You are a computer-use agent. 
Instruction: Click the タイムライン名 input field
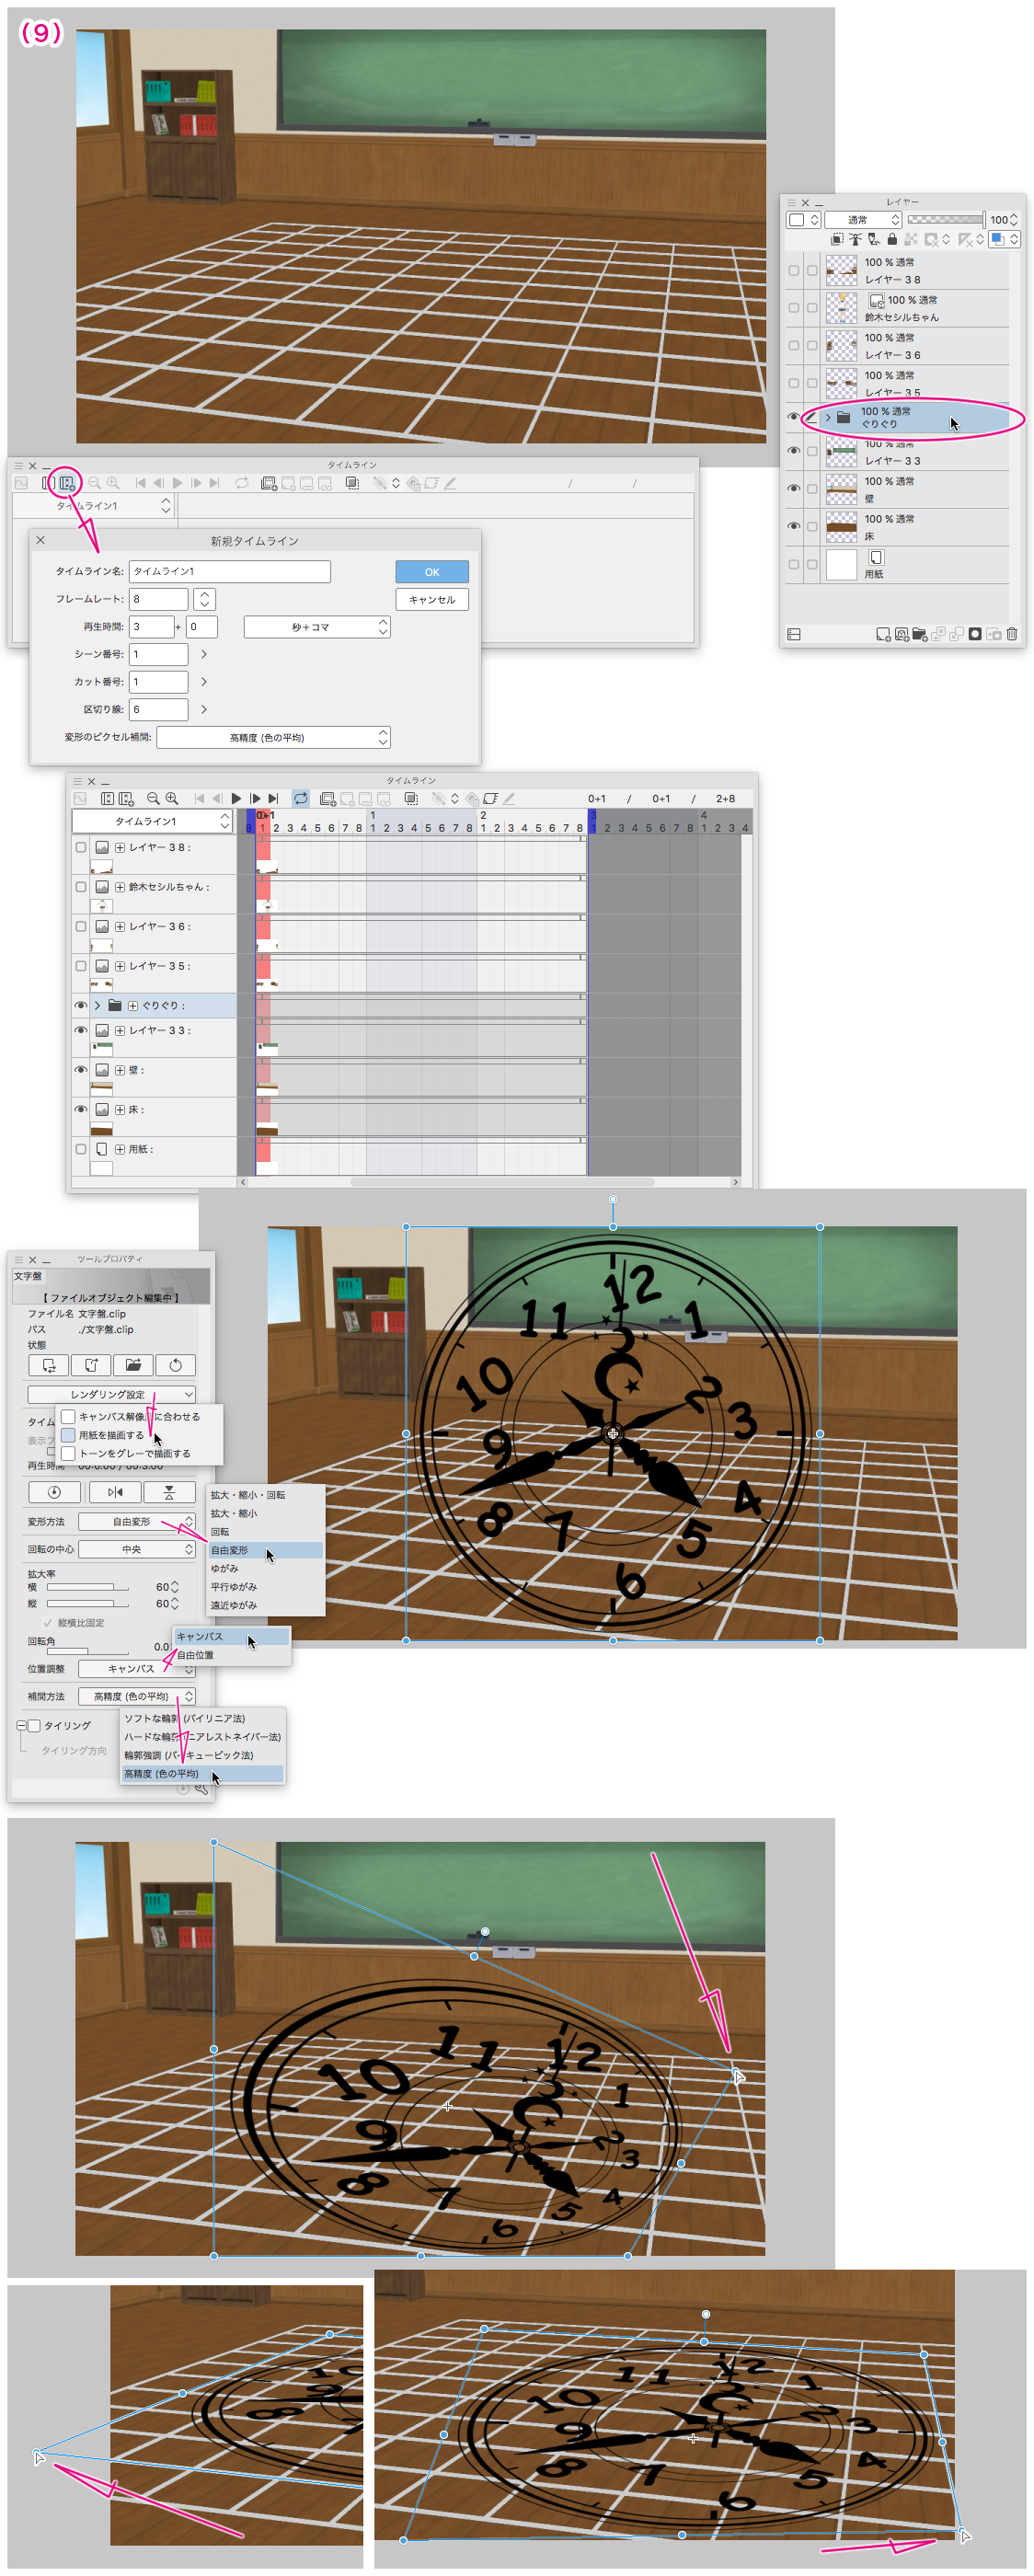(230, 571)
